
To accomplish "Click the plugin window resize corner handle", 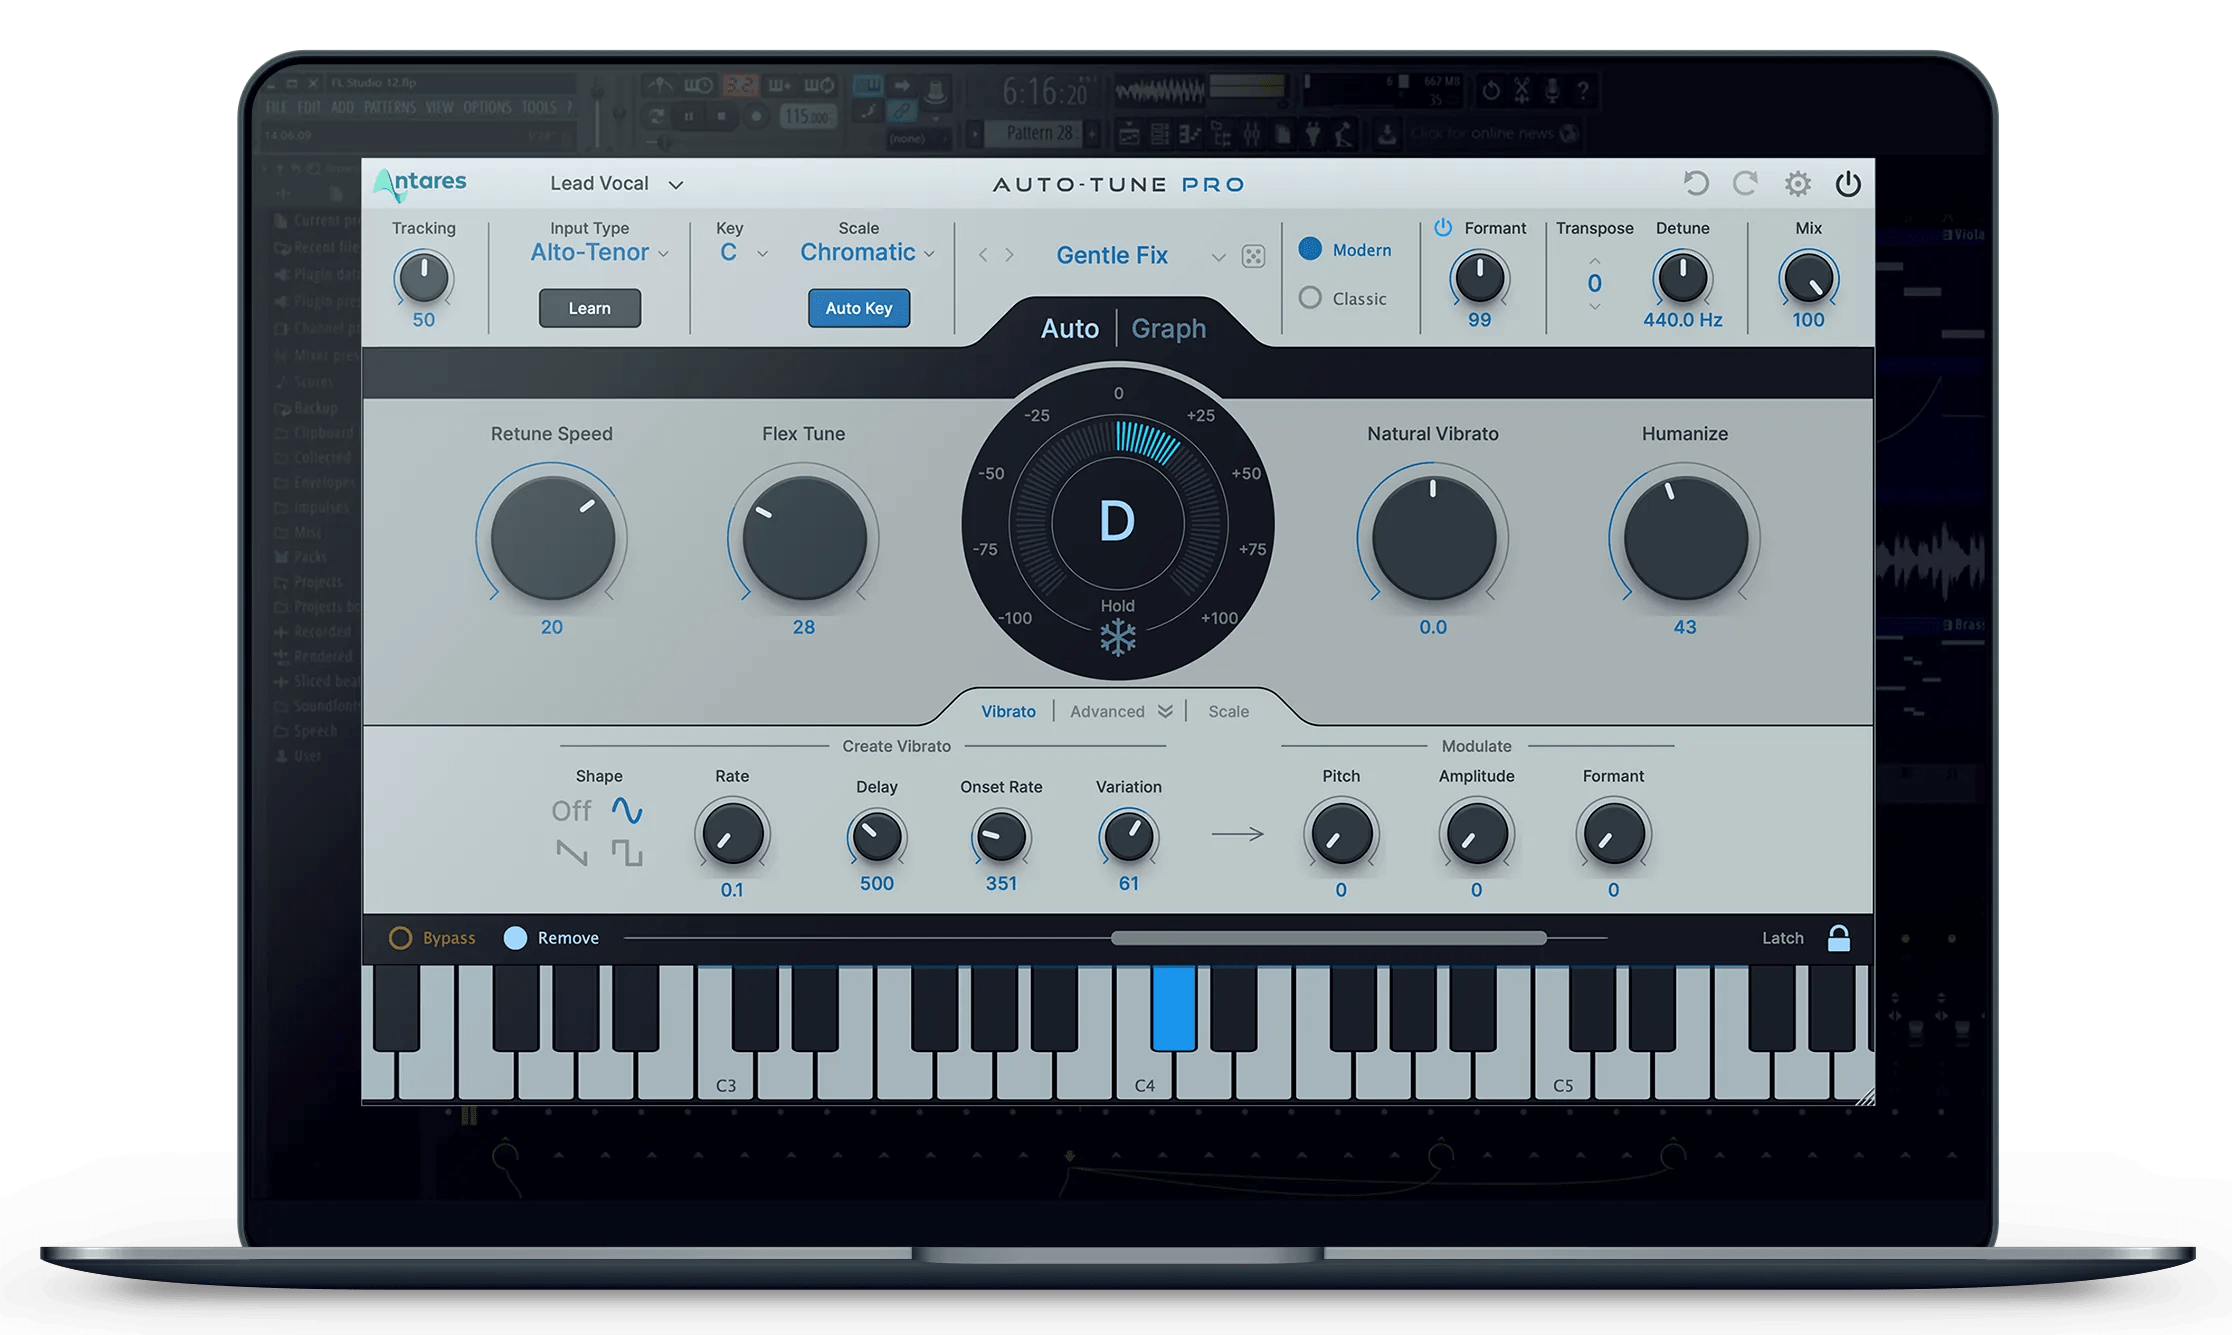I will [1865, 1096].
